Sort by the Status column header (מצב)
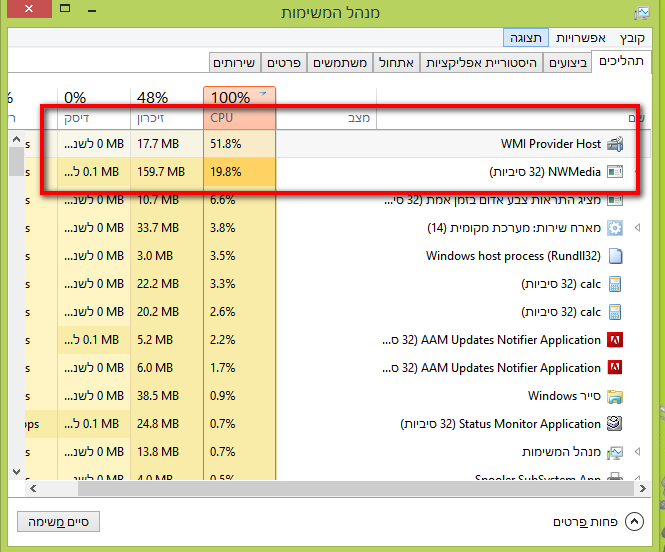Viewport: 665px width, 552px height. tap(326, 108)
